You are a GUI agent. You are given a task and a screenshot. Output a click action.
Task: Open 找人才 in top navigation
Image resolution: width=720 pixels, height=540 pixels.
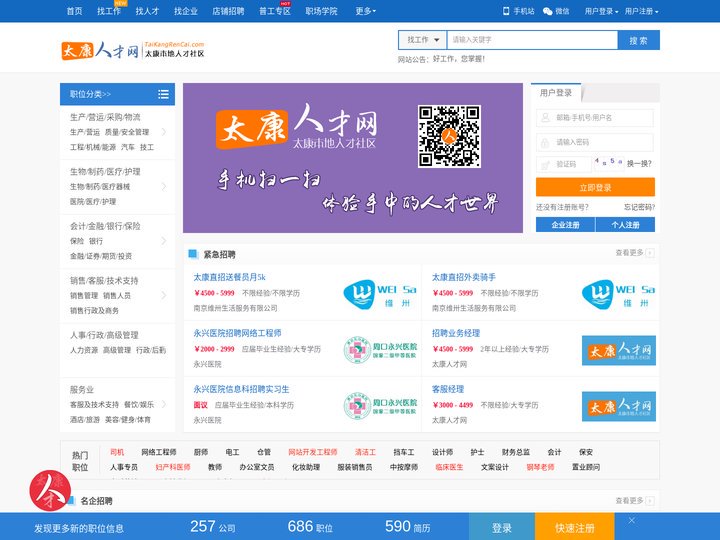pyautogui.click(x=147, y=11)
